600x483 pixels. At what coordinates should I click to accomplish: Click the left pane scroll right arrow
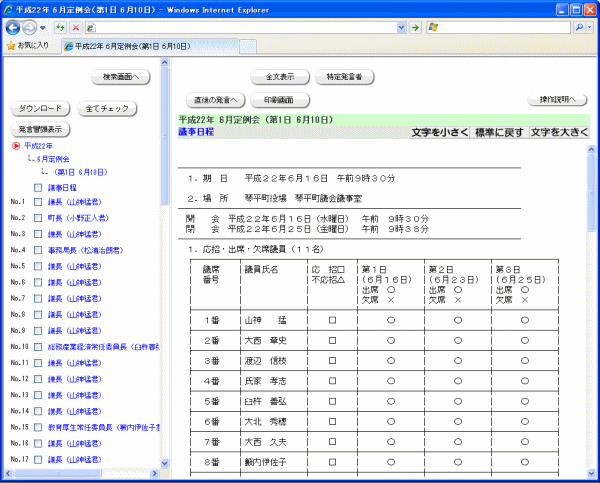click(x=155, y=473)
